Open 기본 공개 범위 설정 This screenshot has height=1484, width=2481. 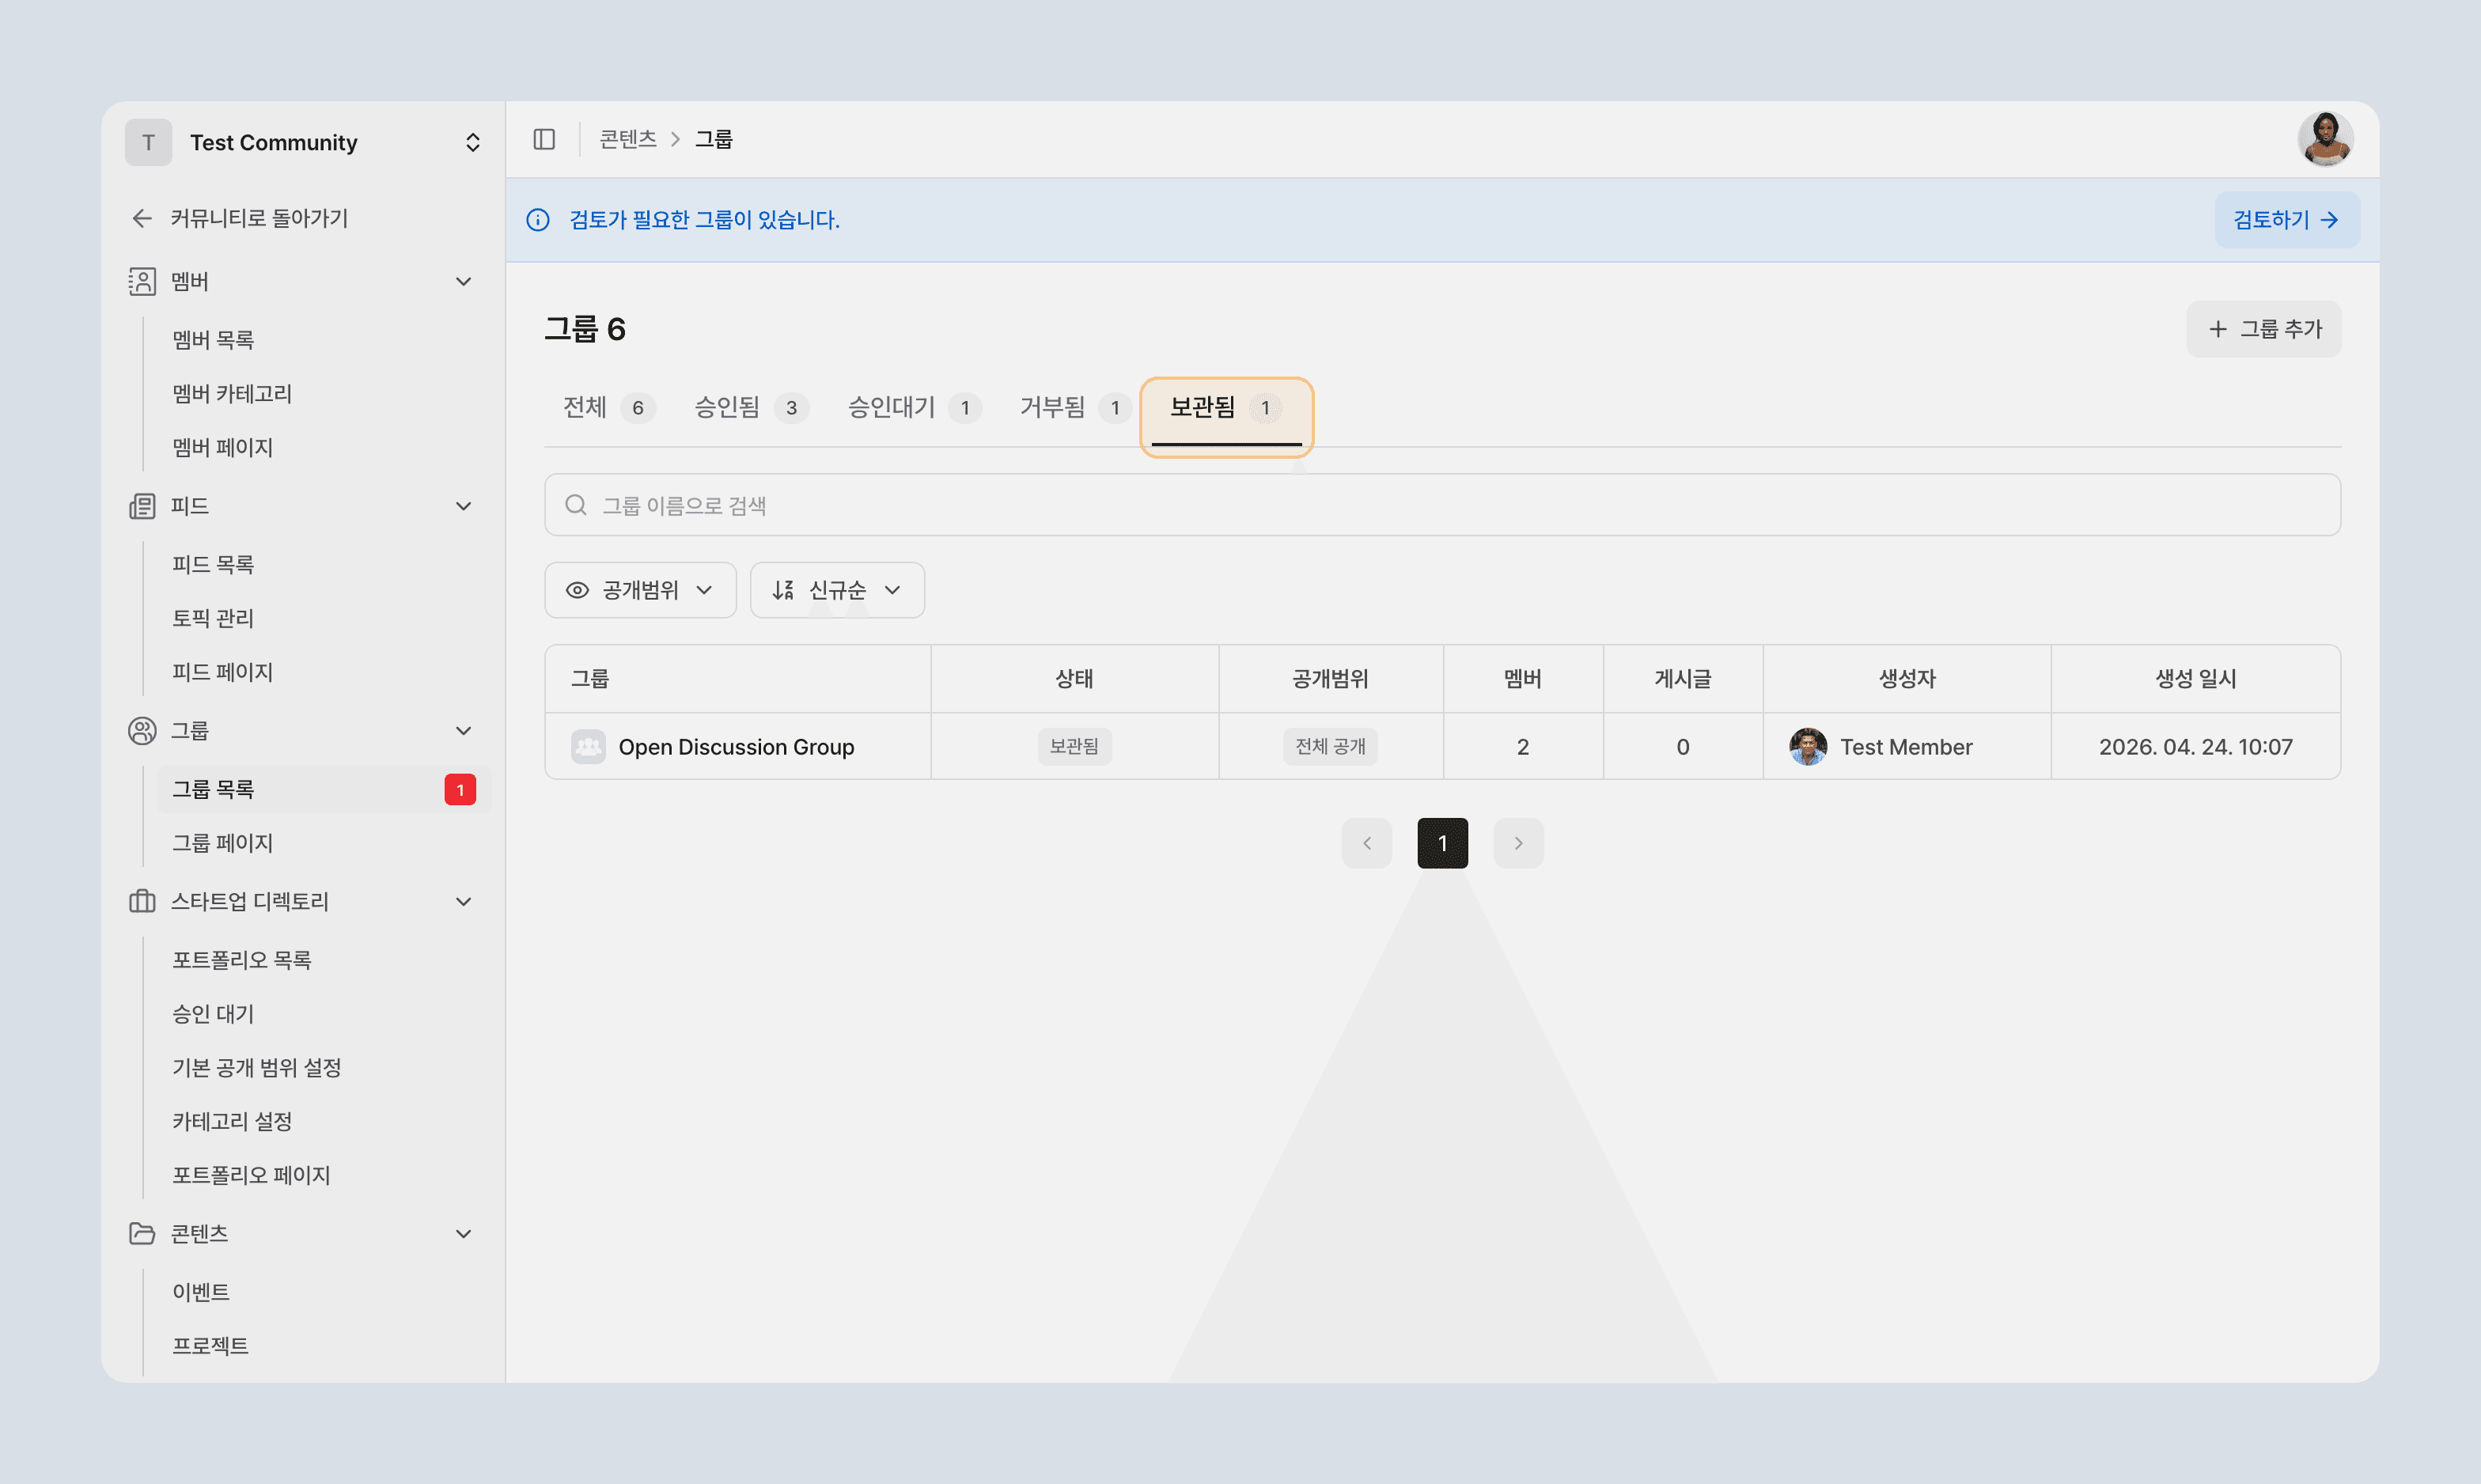[x=256, y=1068]
